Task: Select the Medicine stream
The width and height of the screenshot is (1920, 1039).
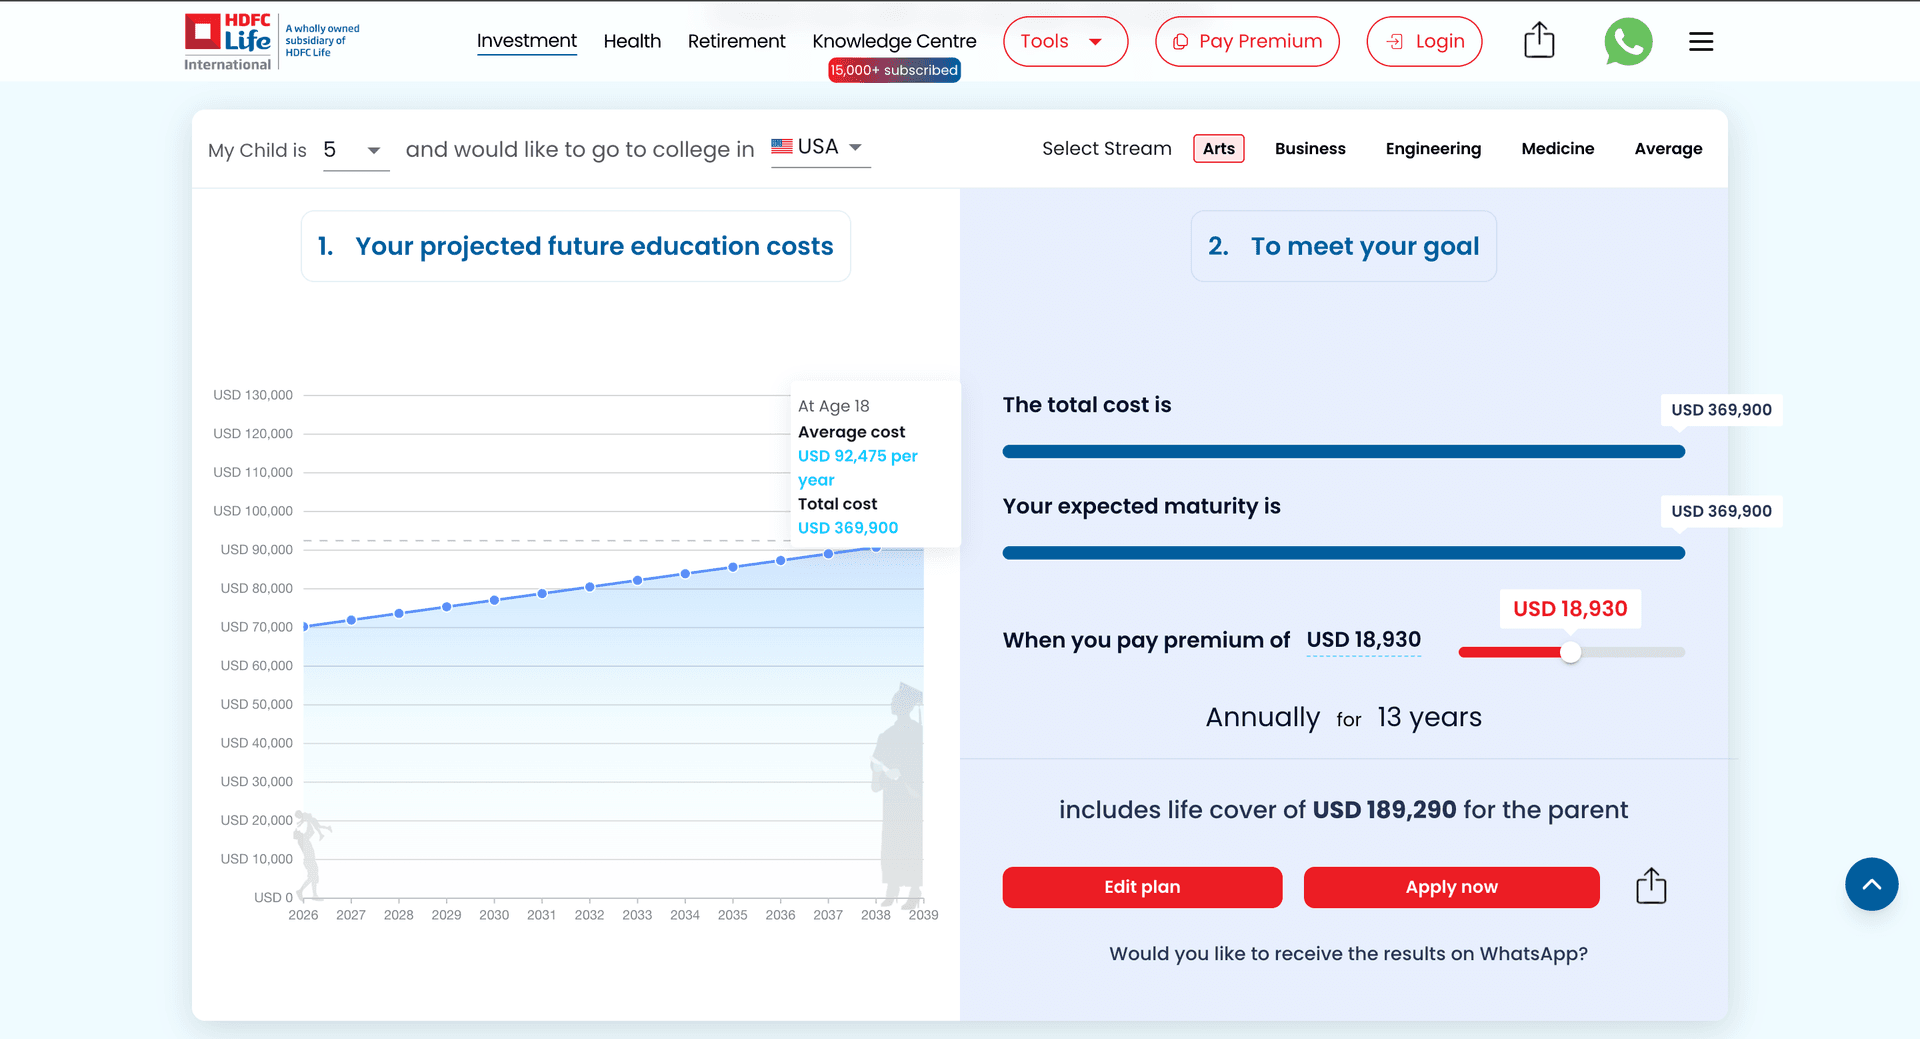Action: click(x=1557, y=148)
